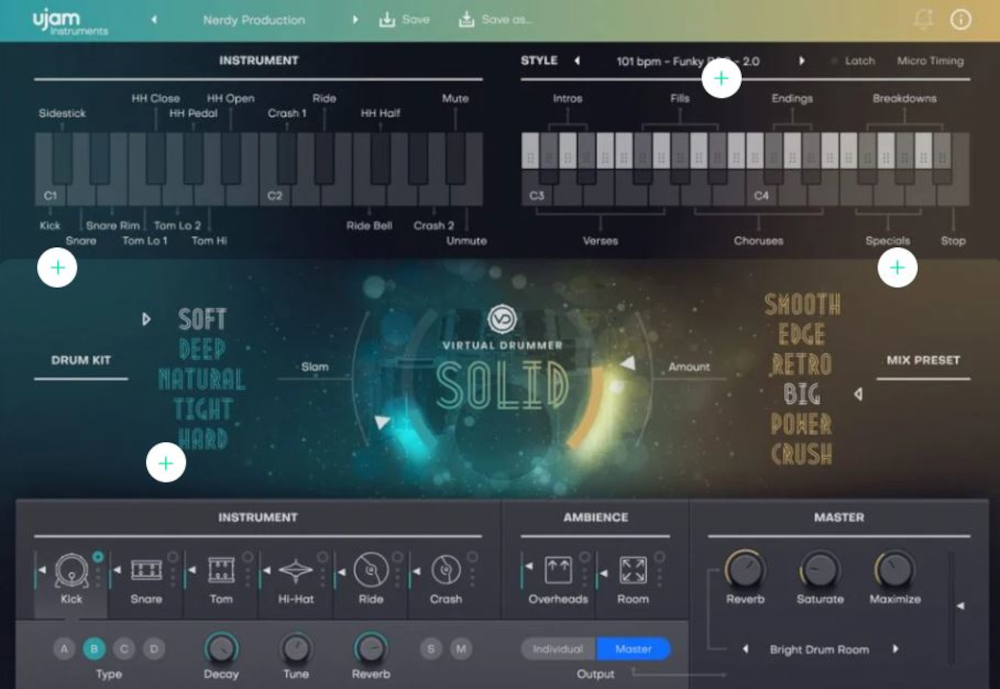Open Micro Timing settings
The width and height of the screenshot is (1000, 689).
[930, 61]
